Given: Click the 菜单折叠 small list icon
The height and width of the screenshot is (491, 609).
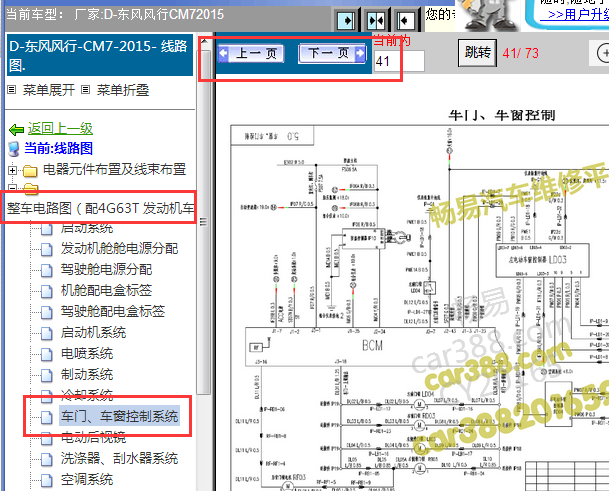Looking at the screenshot, I should pos(85,90).
